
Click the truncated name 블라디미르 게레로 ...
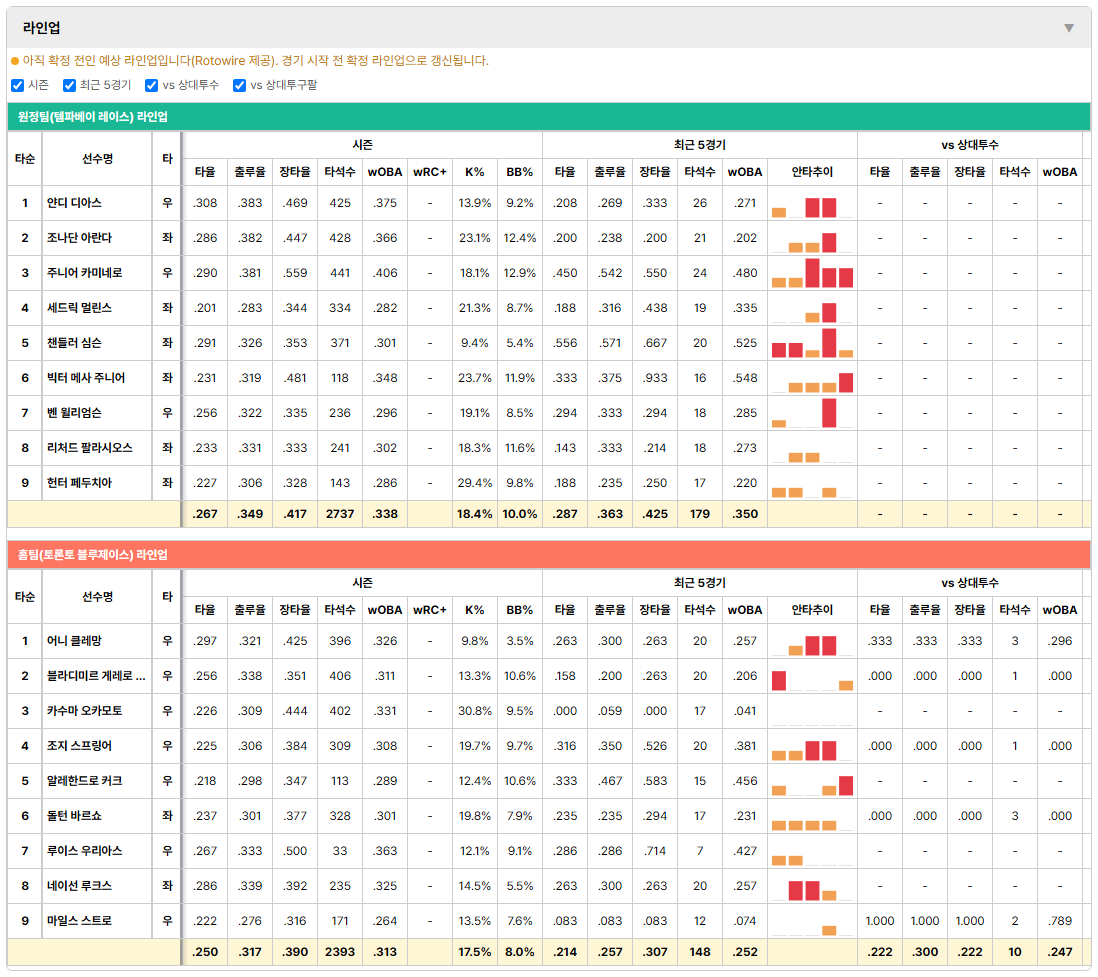pos(96,676)
